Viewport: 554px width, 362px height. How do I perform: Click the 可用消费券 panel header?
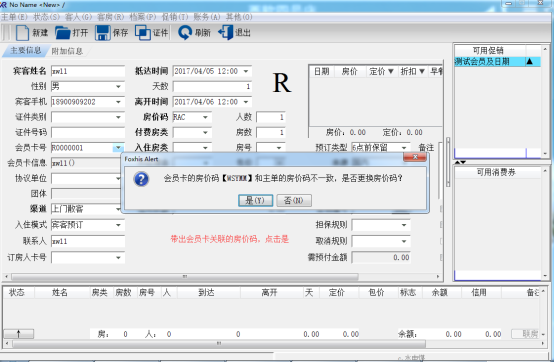[496, 172]
